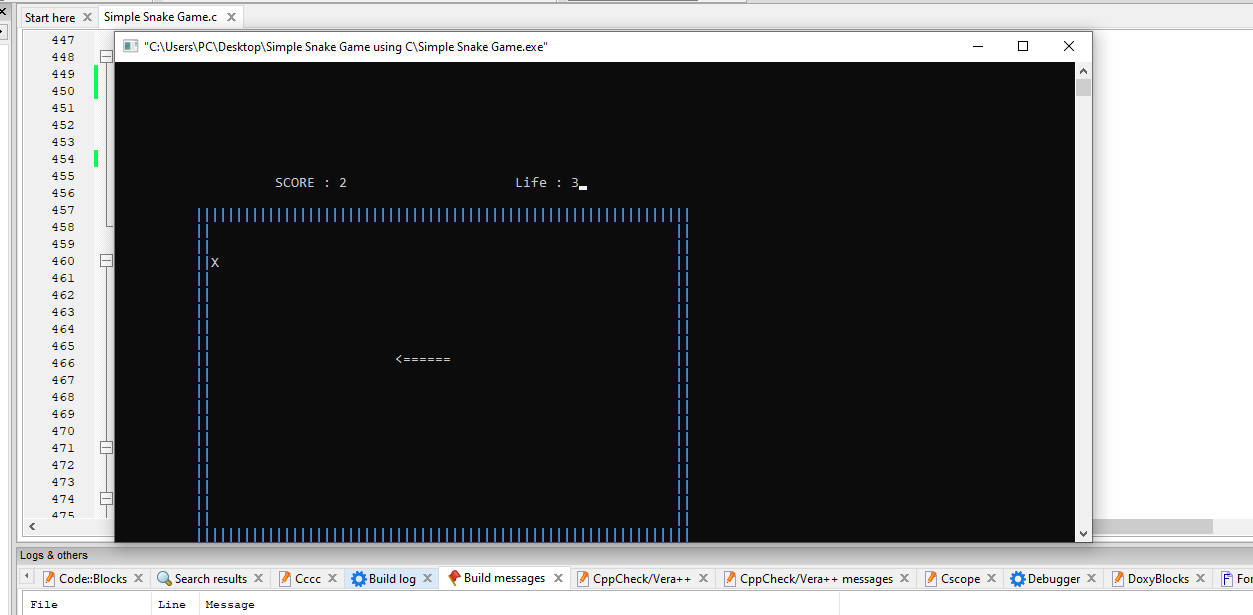Collapse the fold marker at line 460
This screenshot has width=1253, height=615.
click(106, 260)
